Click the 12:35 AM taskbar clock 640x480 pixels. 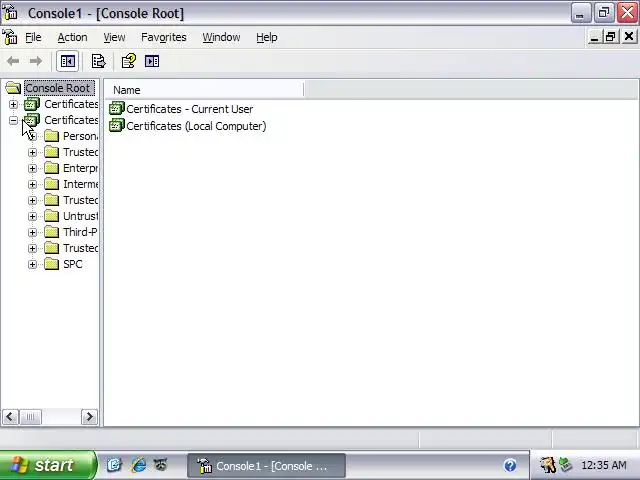point(604,465)
